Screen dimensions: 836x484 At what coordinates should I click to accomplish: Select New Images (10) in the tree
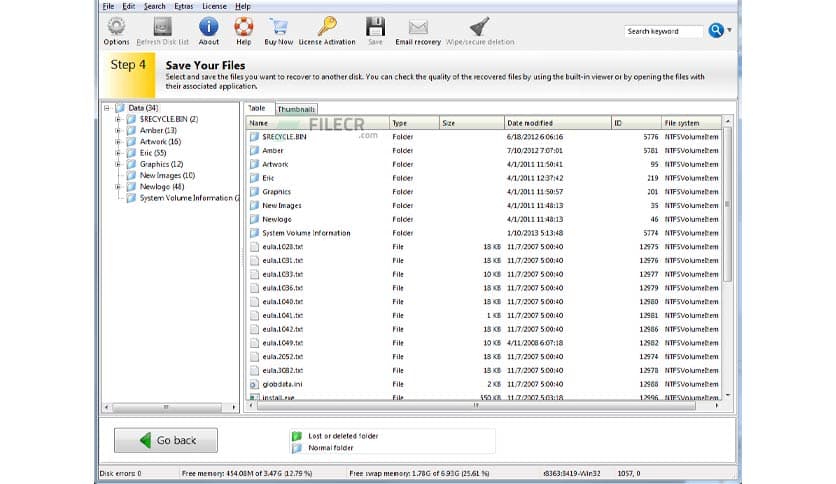(x=167, y=175)
